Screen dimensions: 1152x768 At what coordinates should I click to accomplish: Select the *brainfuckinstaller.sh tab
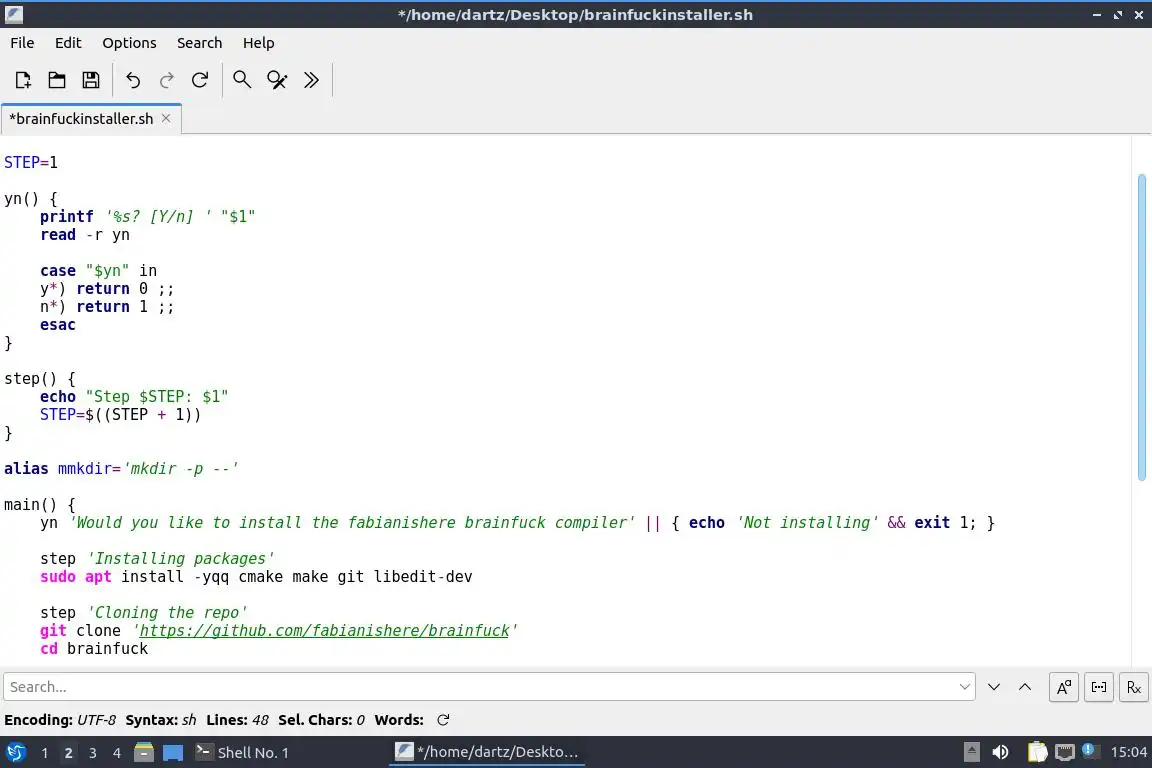[x=82, y=118]
